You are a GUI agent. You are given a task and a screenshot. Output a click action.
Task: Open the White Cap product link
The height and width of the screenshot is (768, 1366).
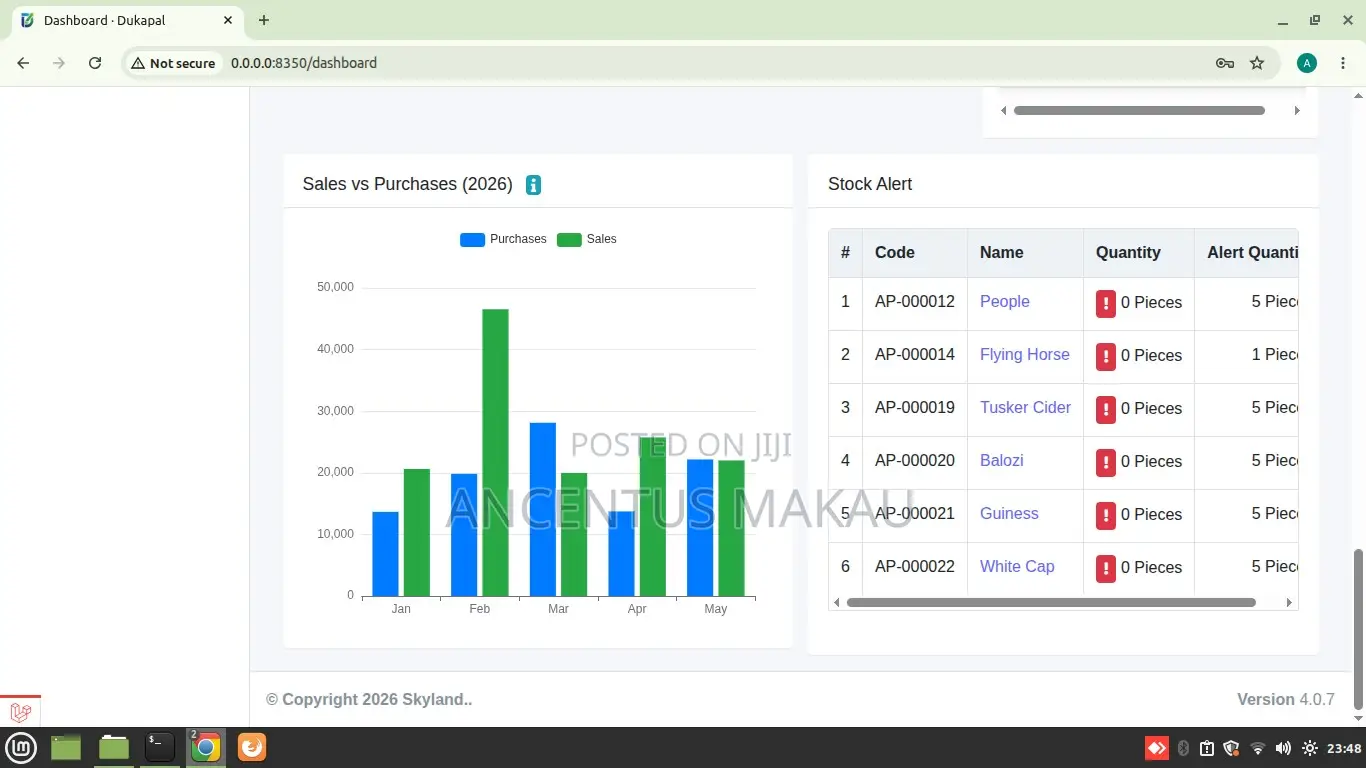point(1017,567)
